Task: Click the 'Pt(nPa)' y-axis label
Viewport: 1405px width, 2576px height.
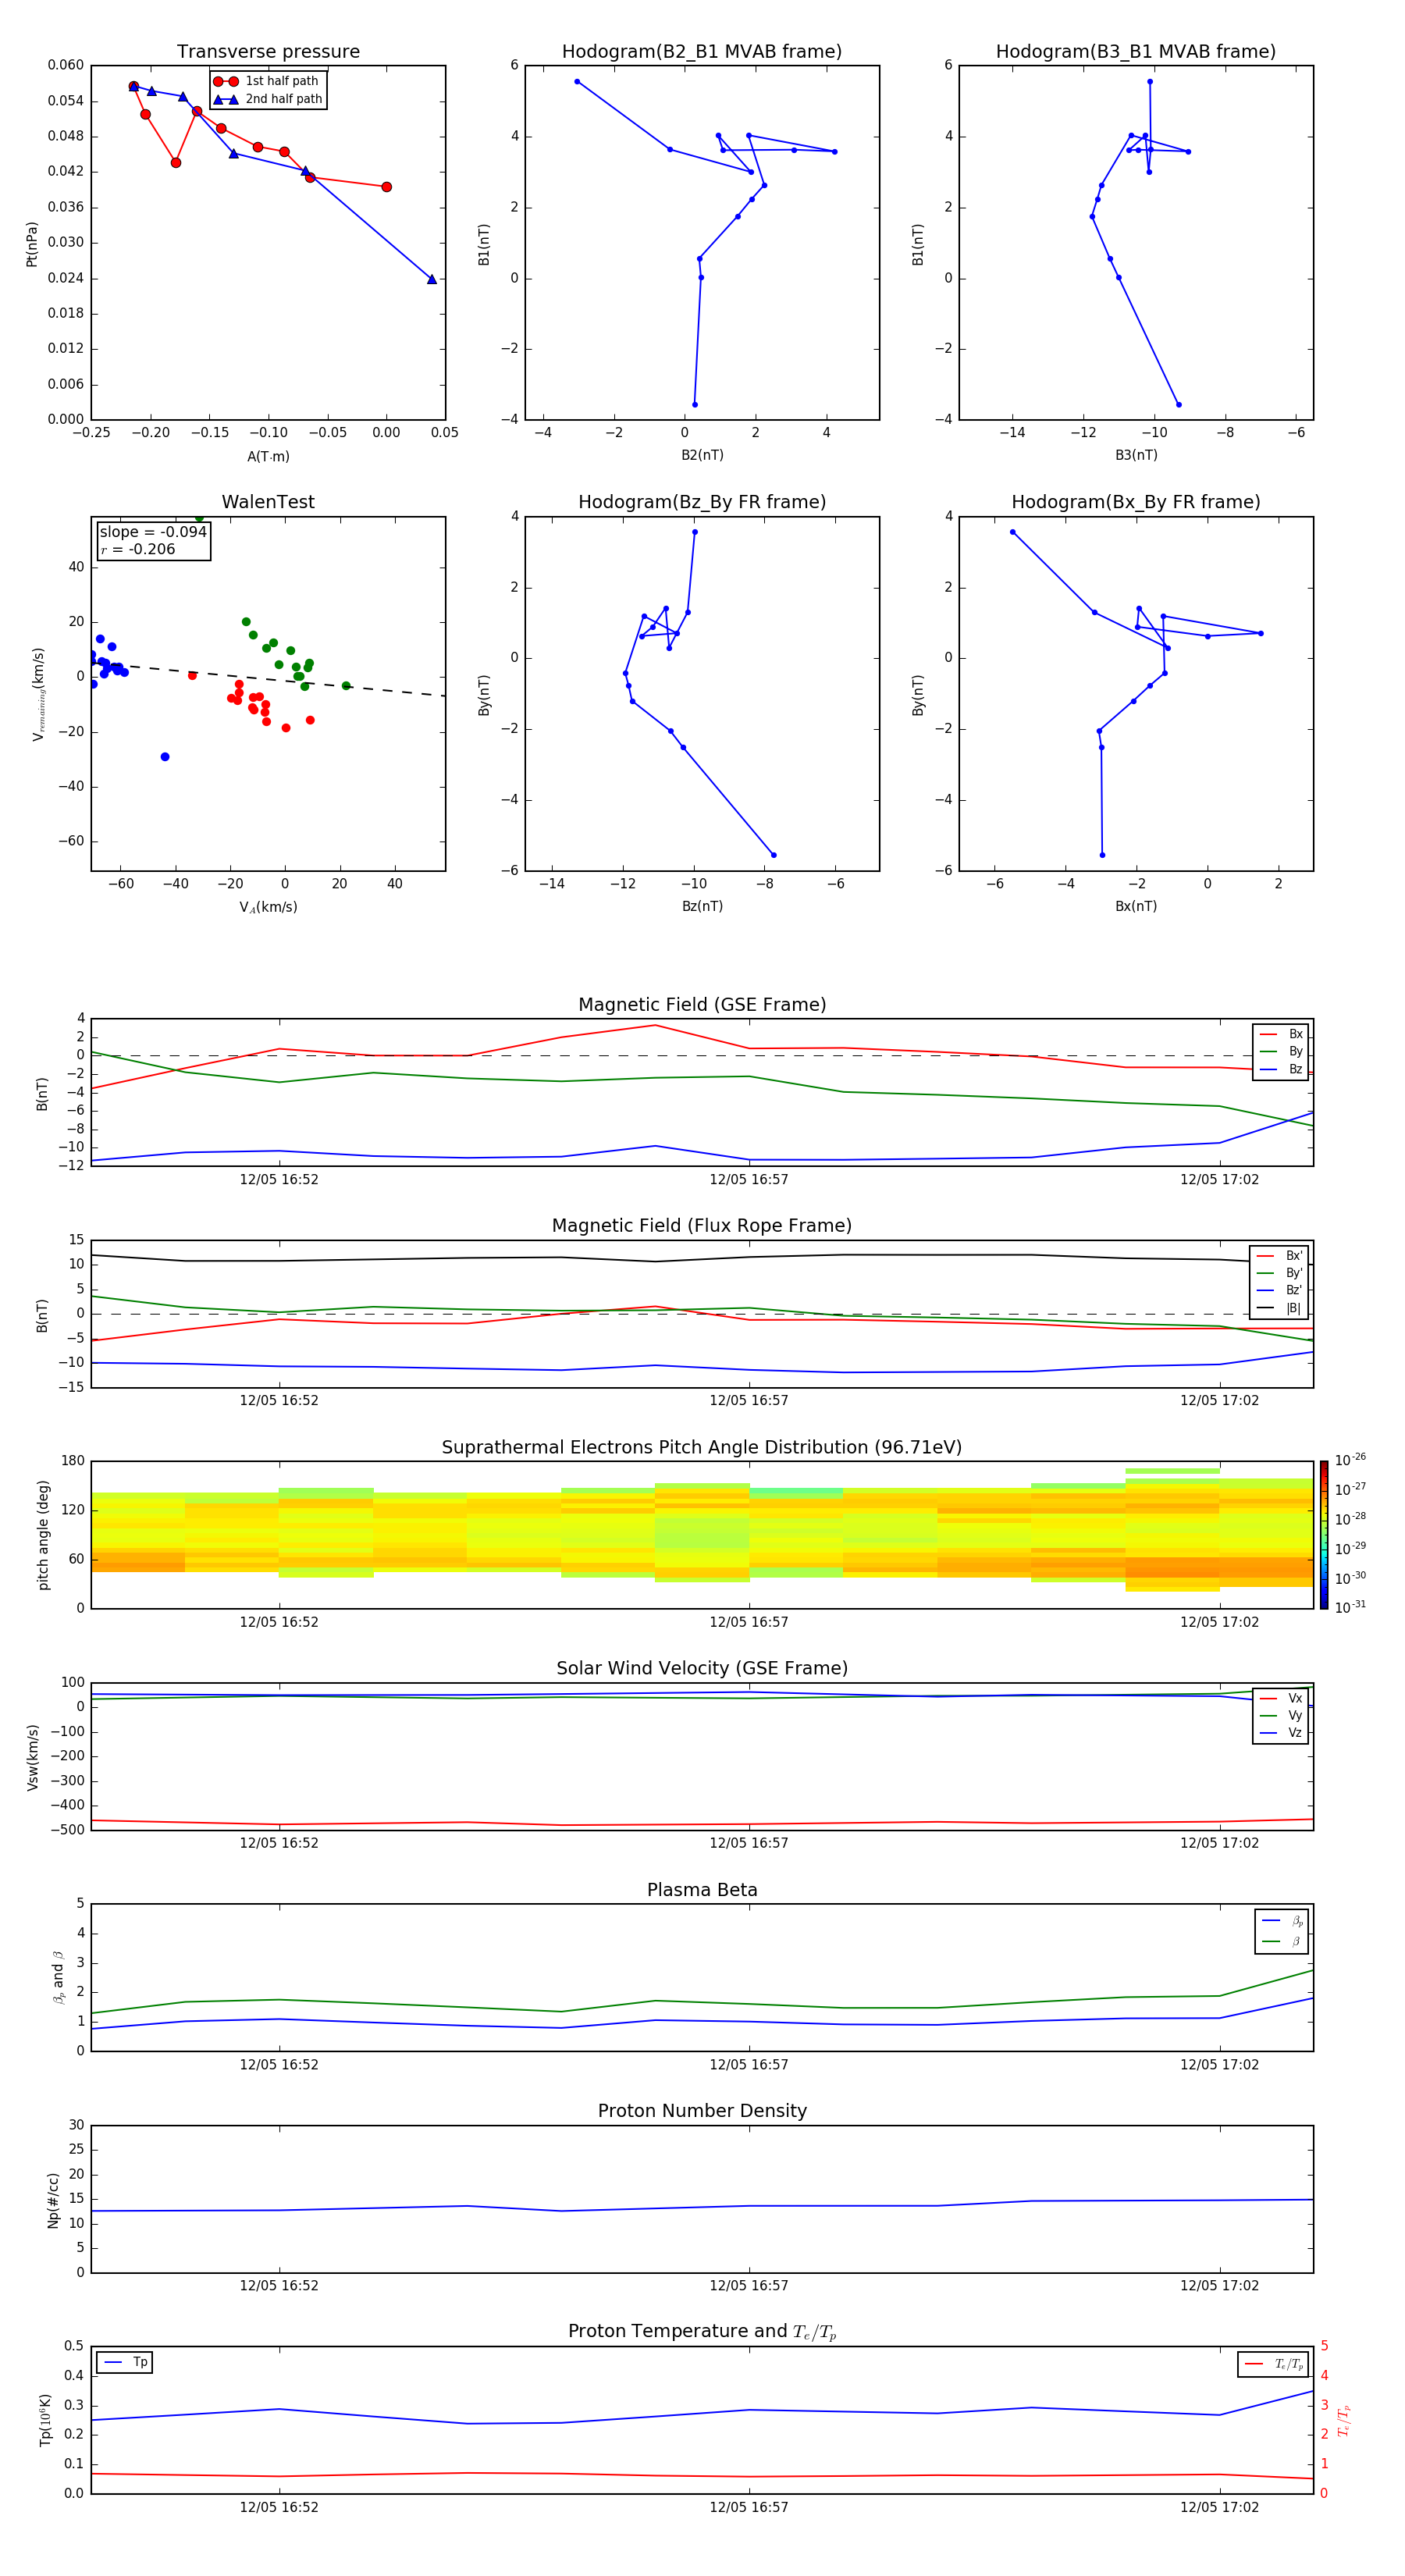Action: [x=32, y=244]
